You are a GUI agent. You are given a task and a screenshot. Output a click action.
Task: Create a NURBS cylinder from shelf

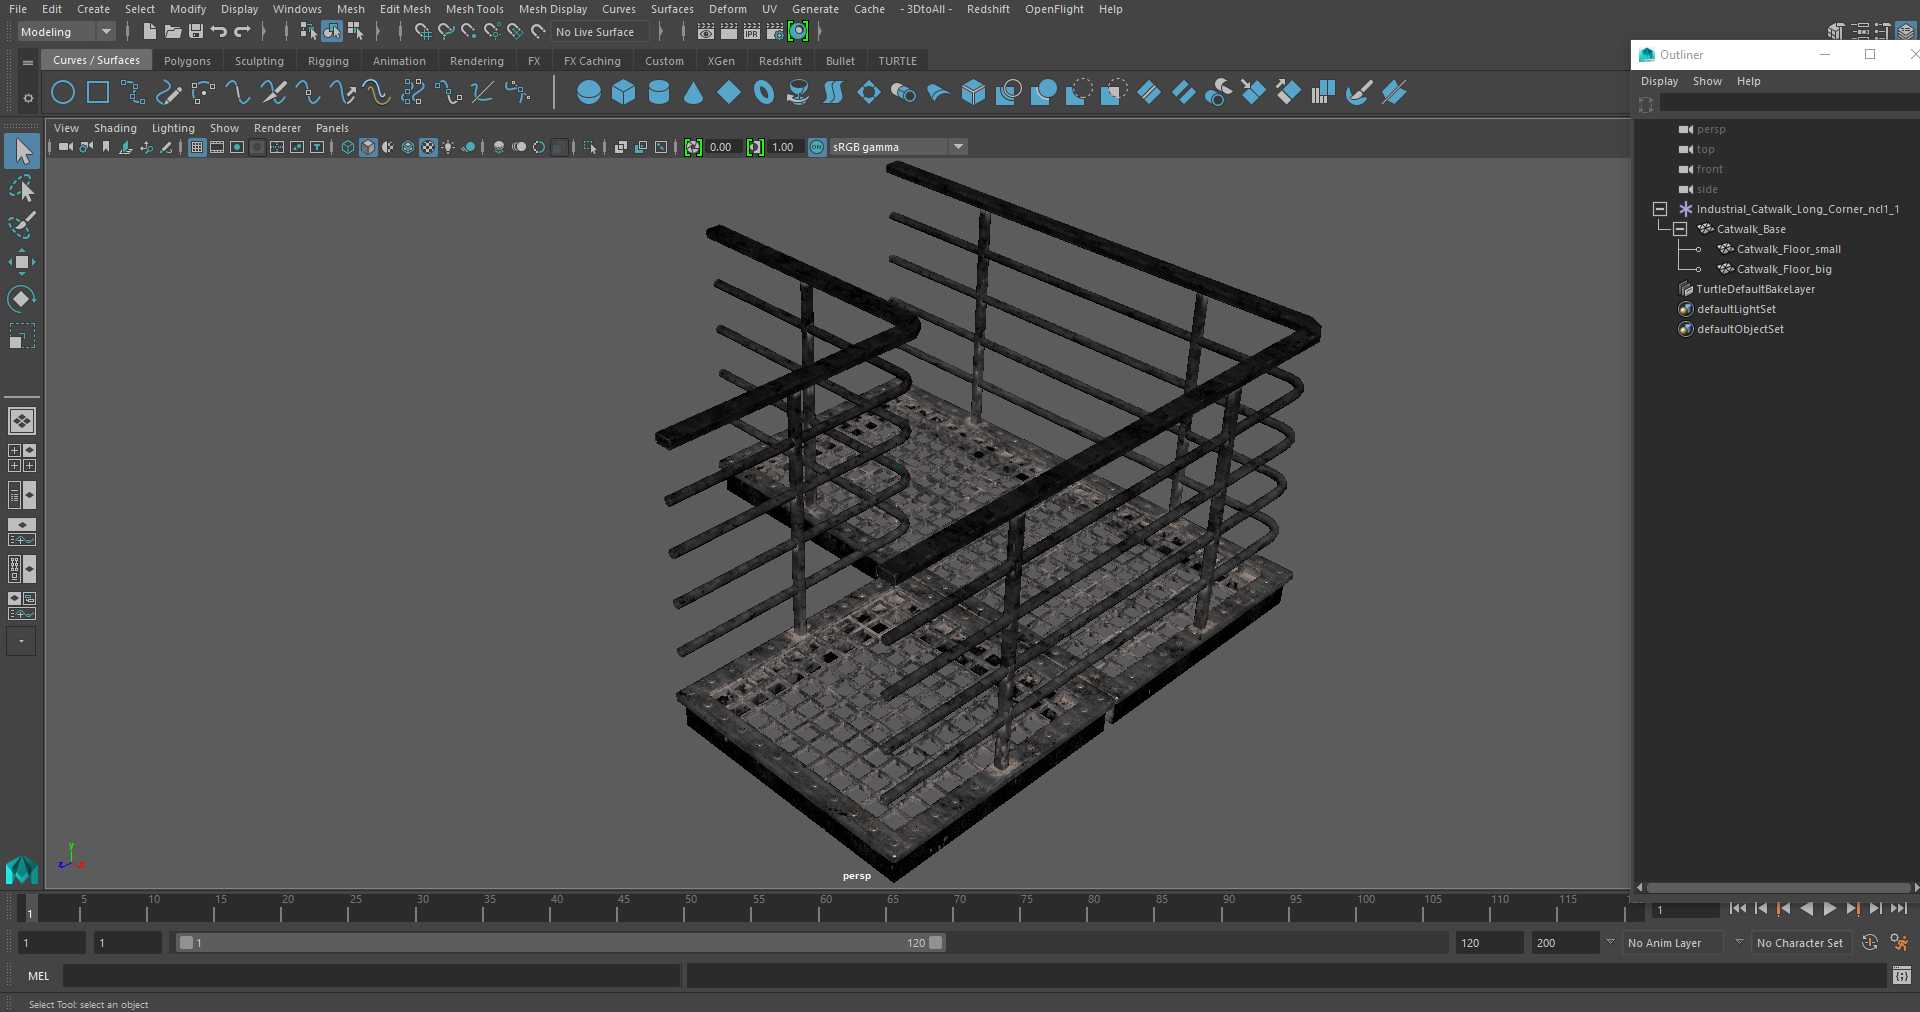pos(659,93)
